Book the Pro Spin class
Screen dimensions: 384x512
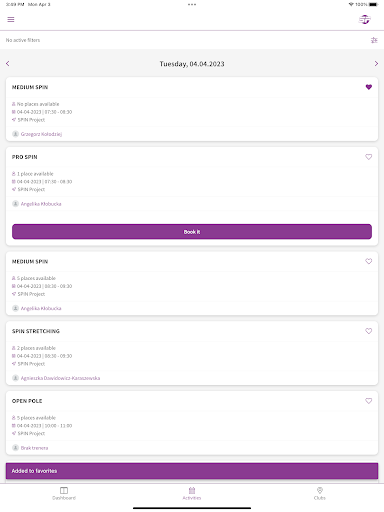click(x=192, y=232)
